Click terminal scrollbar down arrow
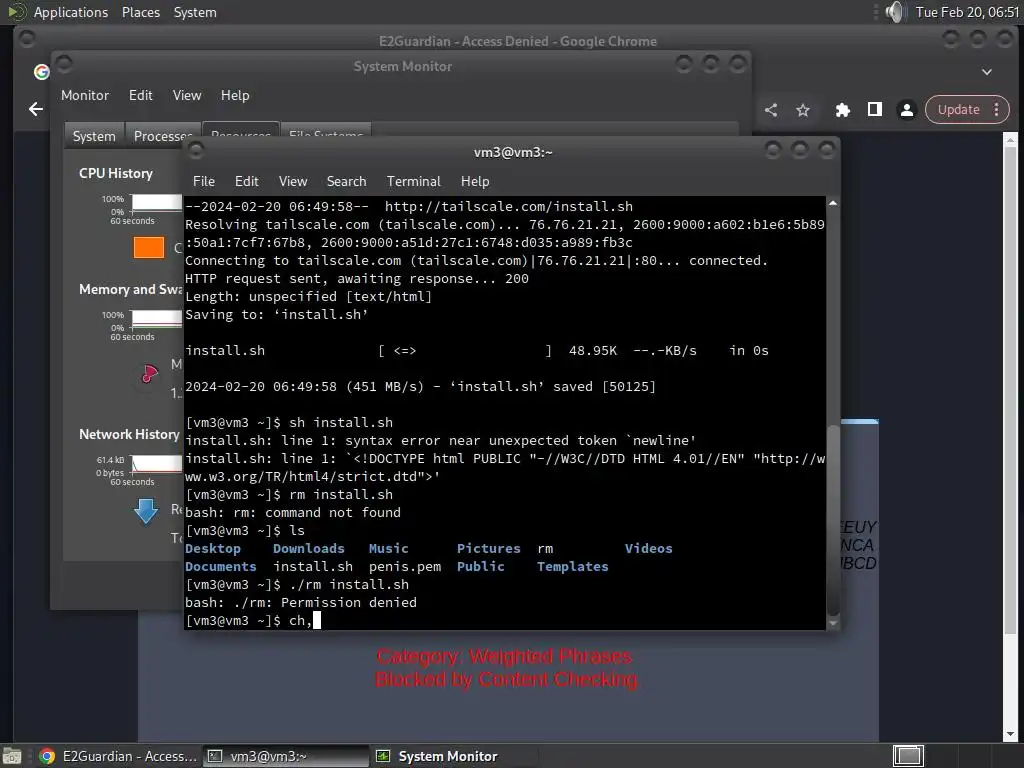The width and height of the screenshot is (1024, 768). (x=833, y=623)
